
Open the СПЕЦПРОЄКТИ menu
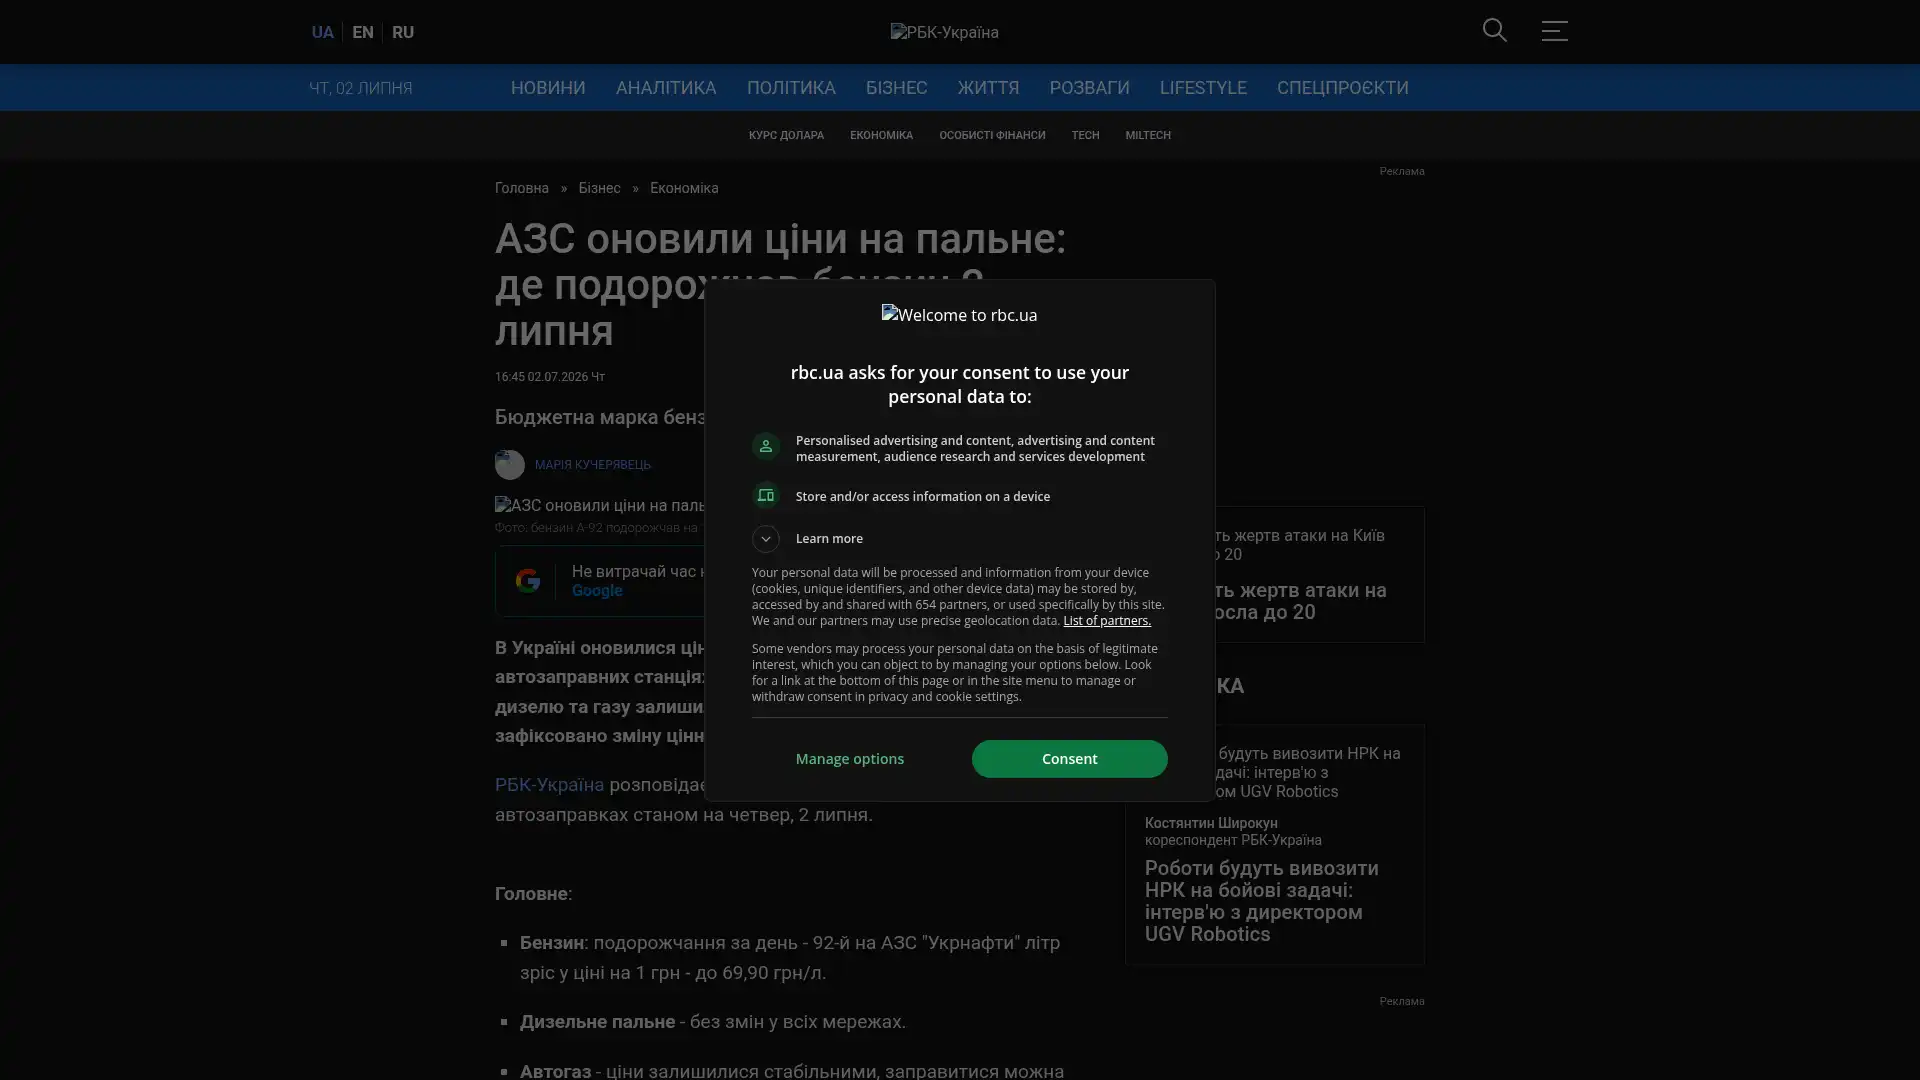click(1342, 88)
